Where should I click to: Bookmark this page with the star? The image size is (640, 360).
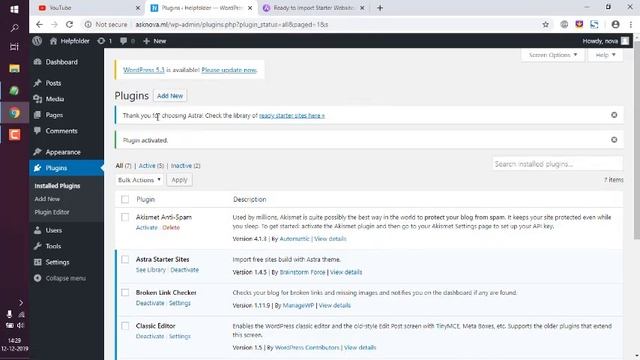pyautogui.click(x=545, y=24)
